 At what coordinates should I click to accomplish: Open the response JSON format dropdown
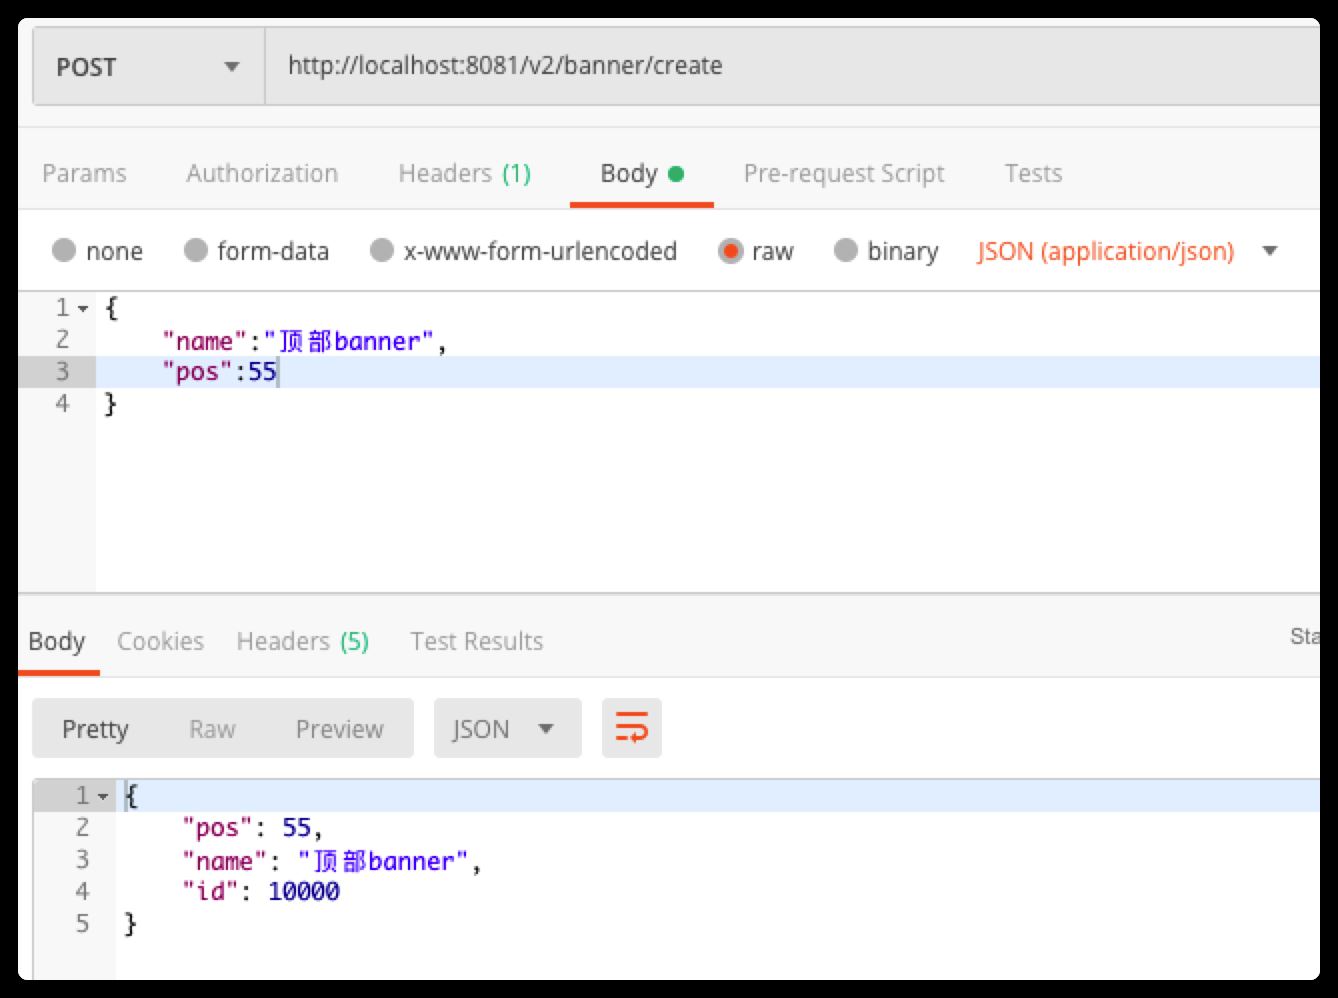click(x=507, y=728)
